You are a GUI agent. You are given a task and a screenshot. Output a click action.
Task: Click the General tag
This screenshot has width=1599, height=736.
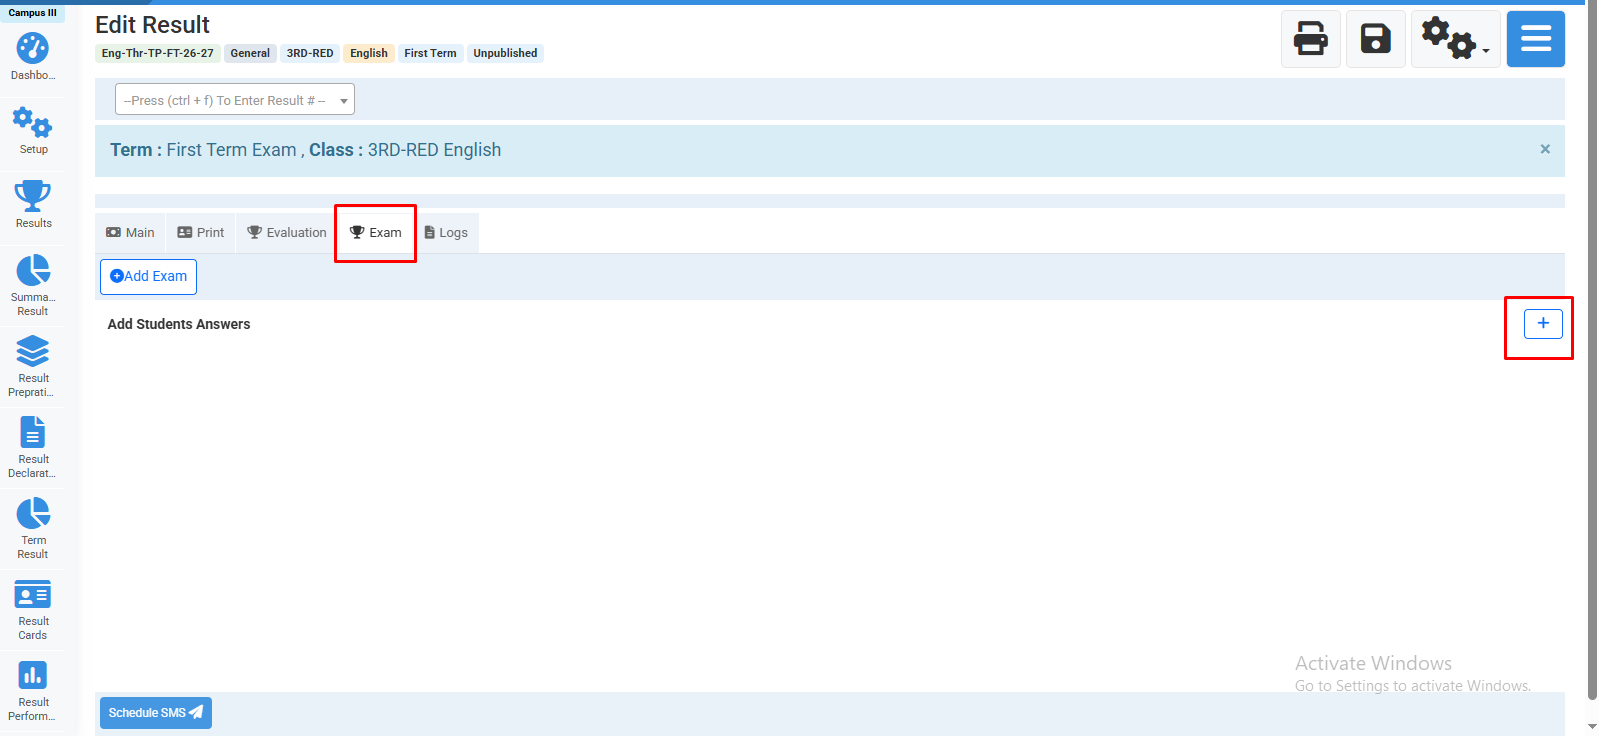coord(250,53)
